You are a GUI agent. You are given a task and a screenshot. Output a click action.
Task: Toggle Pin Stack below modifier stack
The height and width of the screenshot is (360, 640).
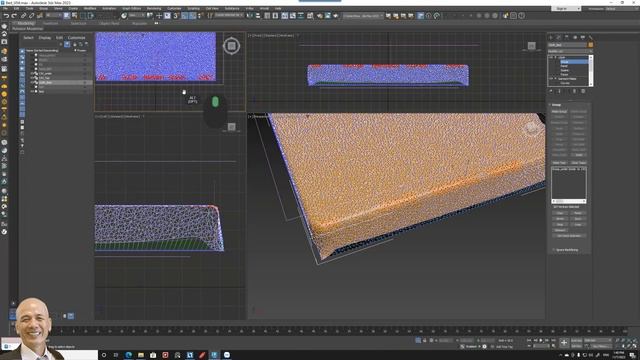[551, 91]
